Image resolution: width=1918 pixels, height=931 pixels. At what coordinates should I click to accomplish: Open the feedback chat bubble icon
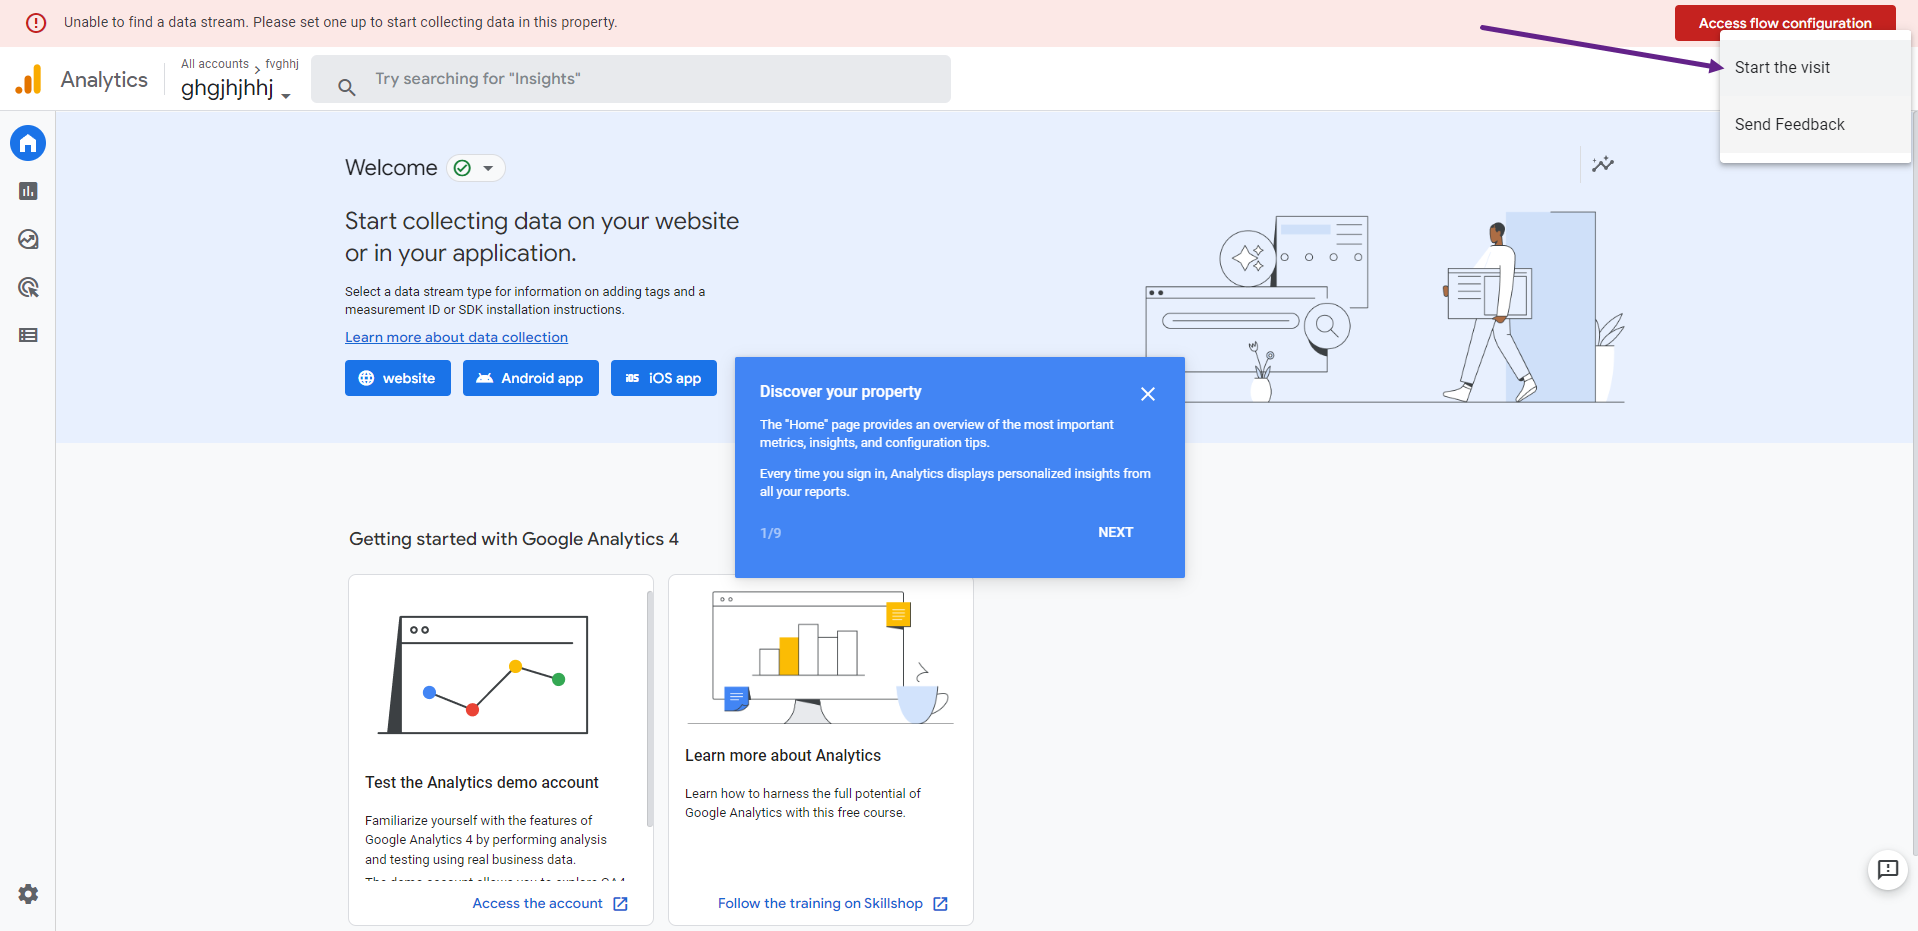[1888, 869]
